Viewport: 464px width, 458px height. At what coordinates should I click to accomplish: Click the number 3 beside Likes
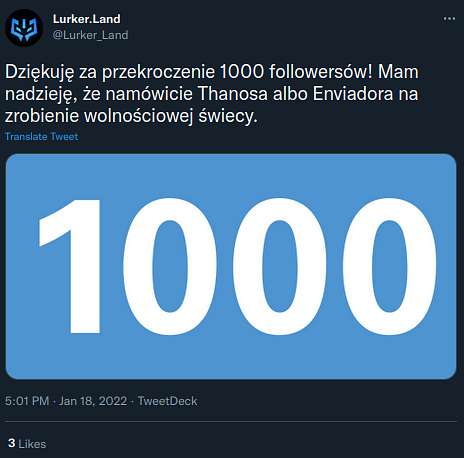pyautogui.click(x=12, y=443)
